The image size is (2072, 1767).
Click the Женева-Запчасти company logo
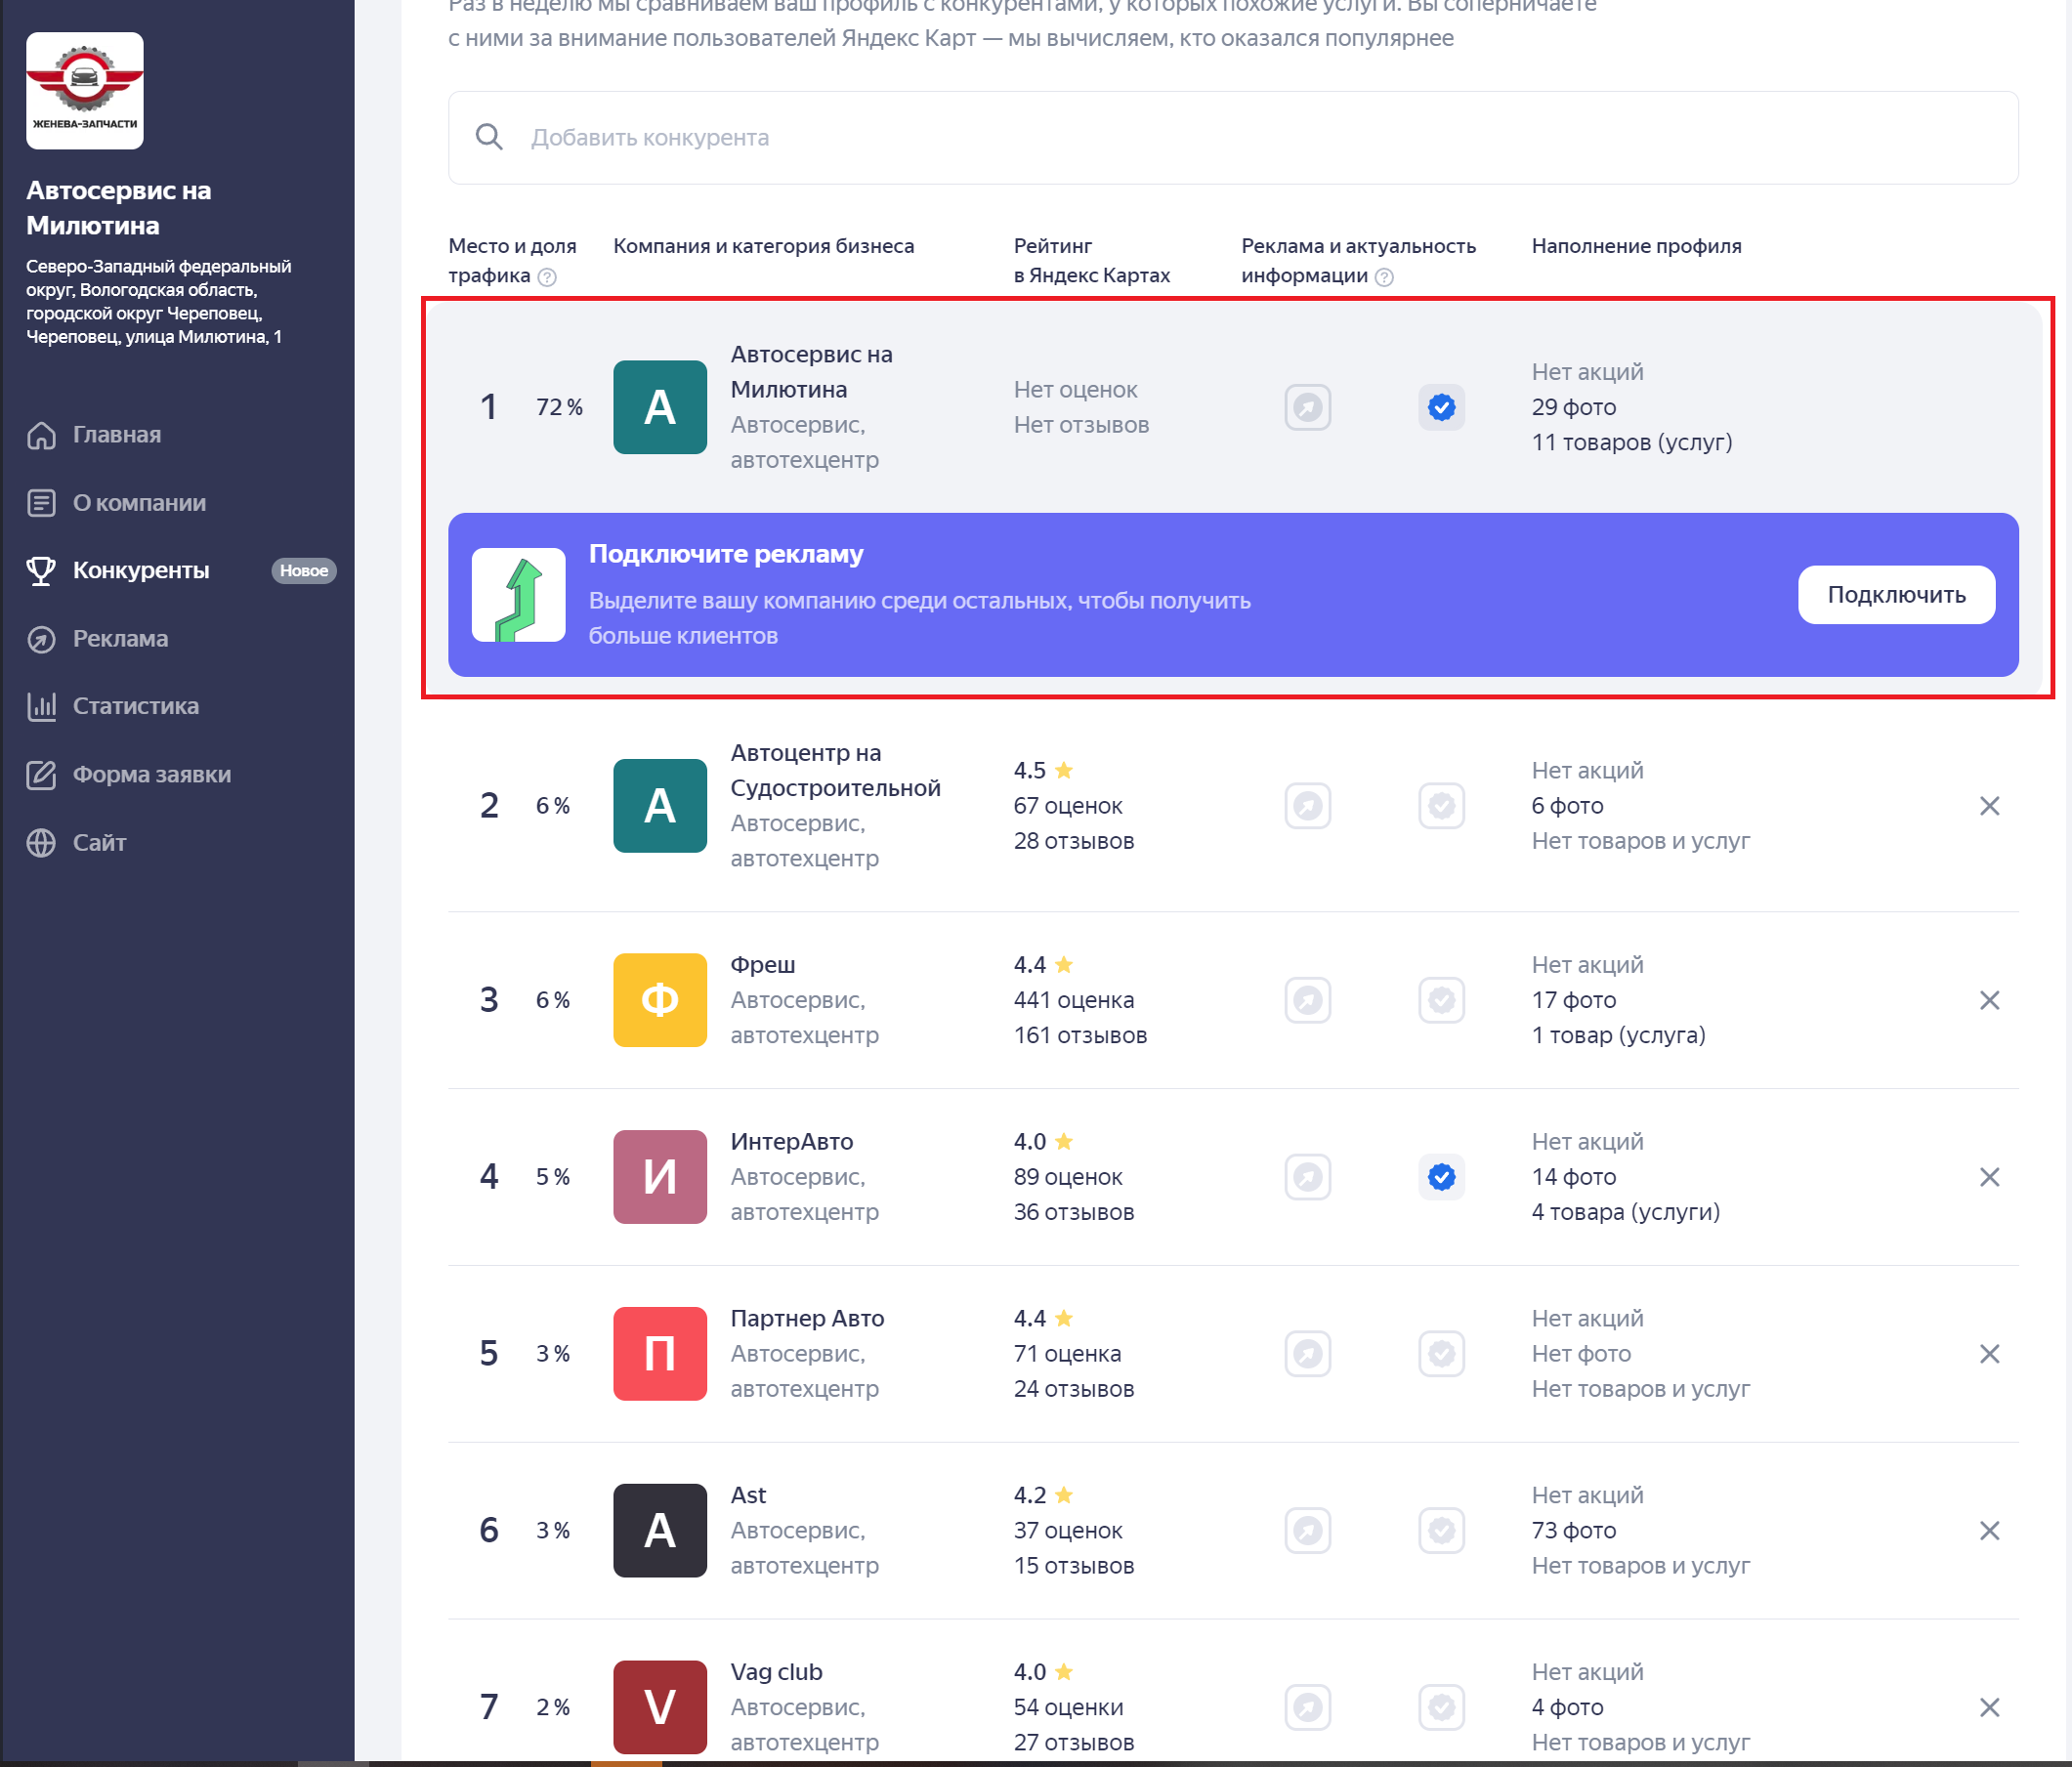coord(85,91)
